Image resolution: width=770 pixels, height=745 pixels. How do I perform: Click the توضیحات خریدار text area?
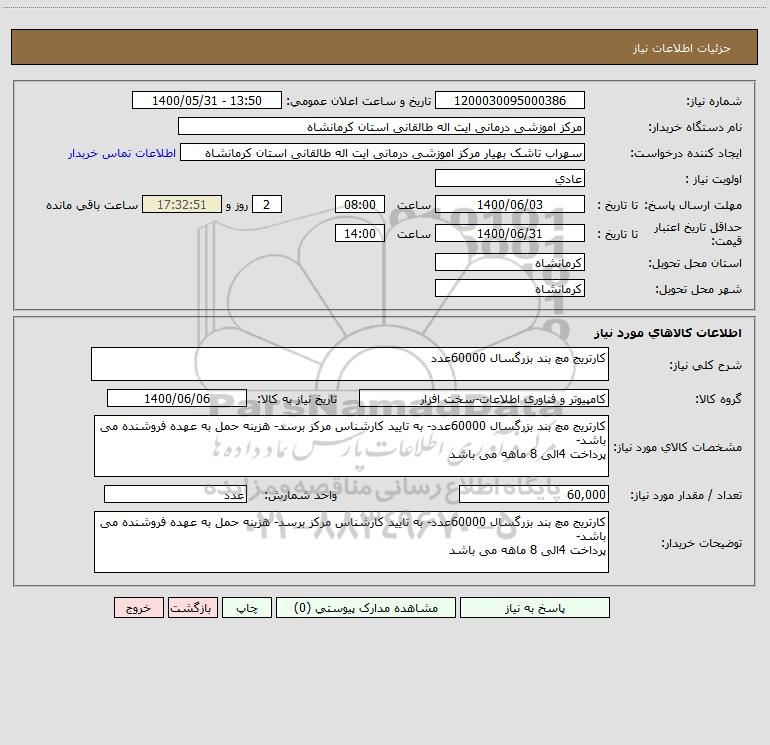pos(351,542)
